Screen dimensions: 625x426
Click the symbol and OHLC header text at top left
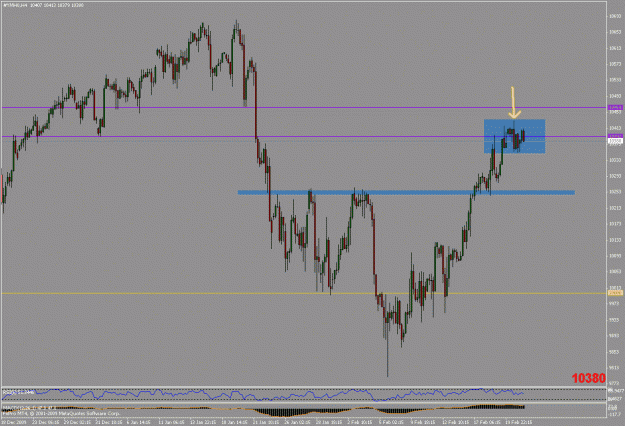tap(43, 5)
